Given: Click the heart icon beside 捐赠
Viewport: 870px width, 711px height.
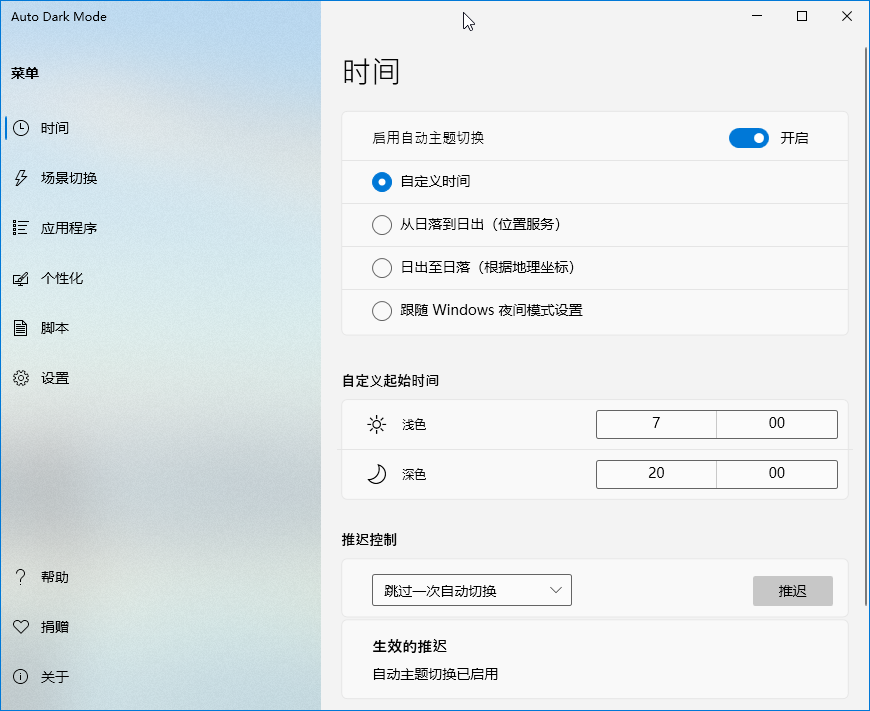Looking at the screenshot, I should coord(21,627).
